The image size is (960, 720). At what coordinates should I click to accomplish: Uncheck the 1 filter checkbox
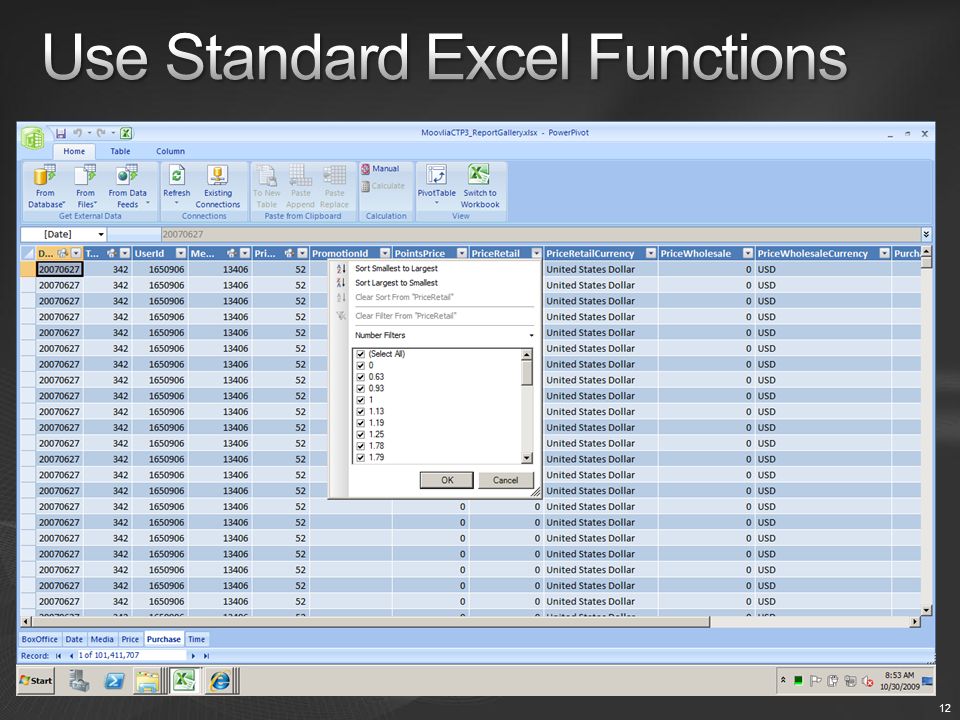pos(361,400)
